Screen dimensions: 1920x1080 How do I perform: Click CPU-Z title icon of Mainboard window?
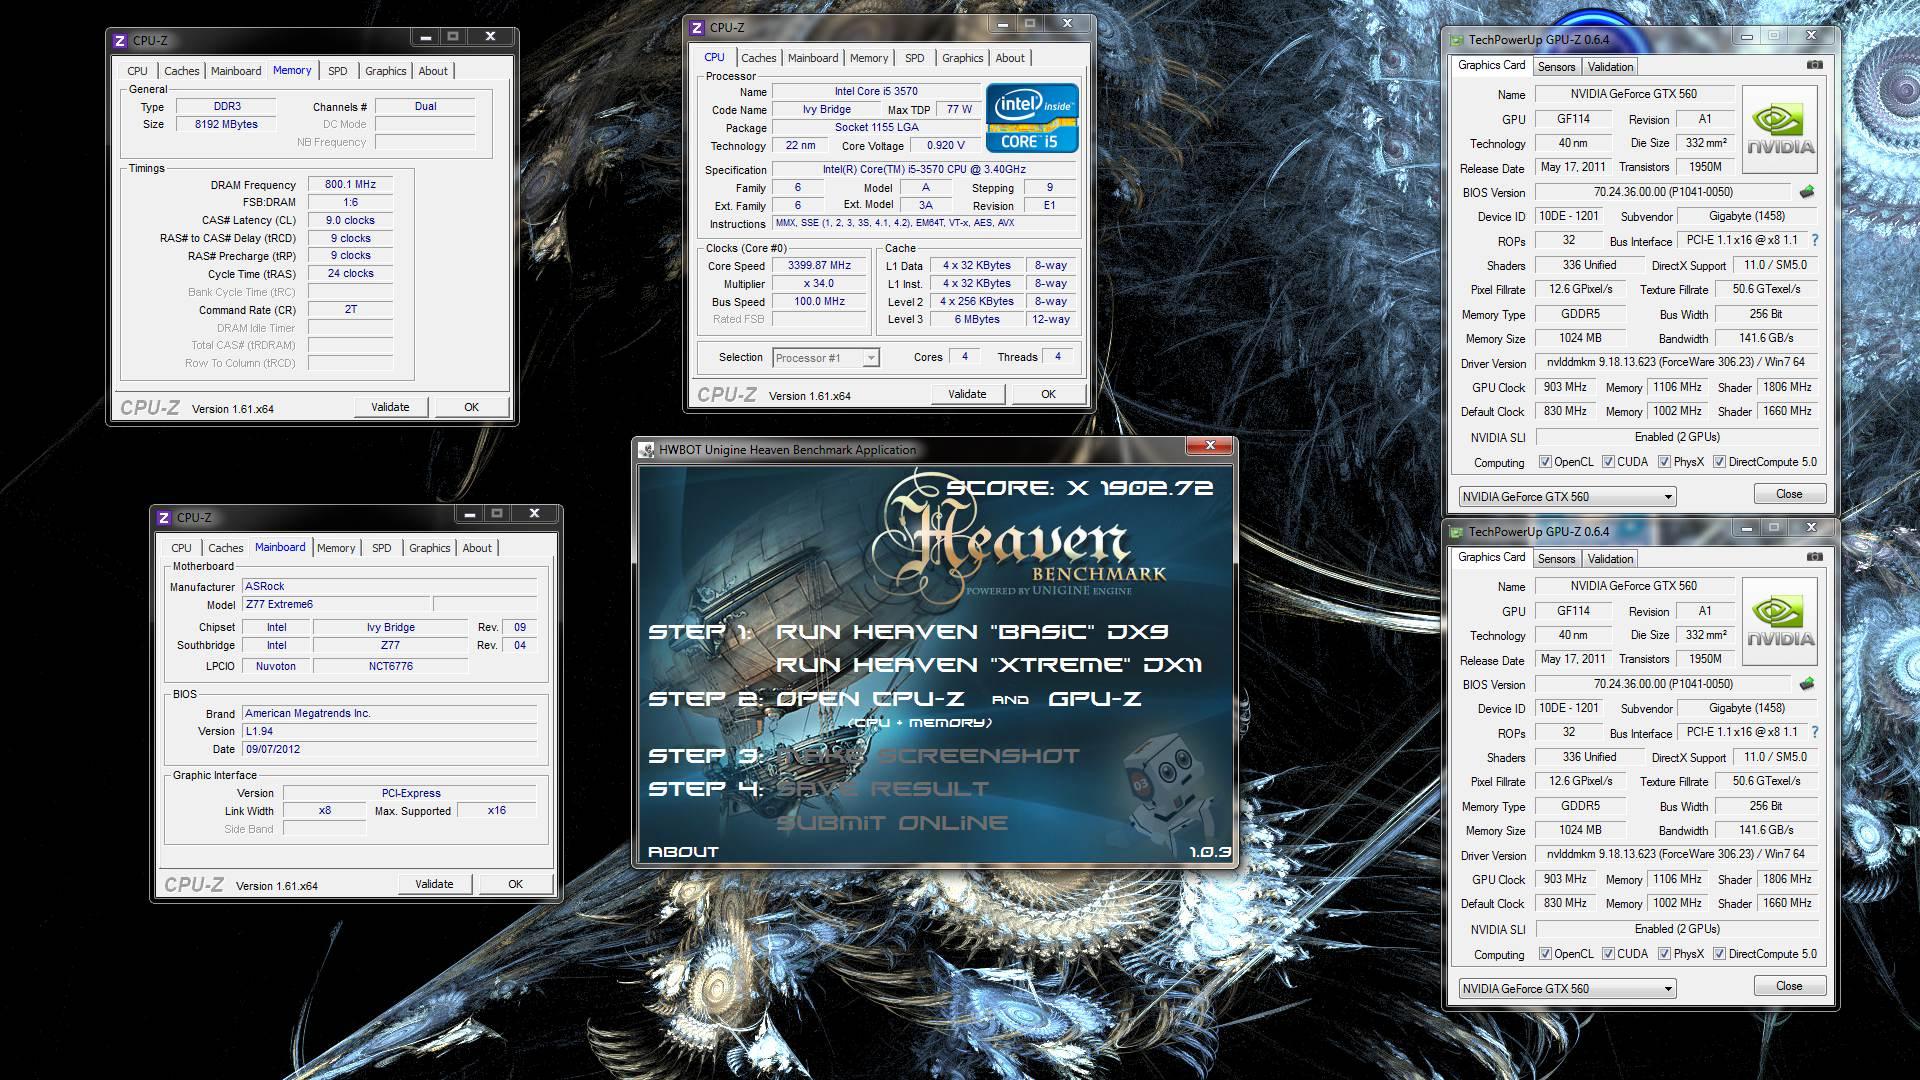tap(164, 518)
